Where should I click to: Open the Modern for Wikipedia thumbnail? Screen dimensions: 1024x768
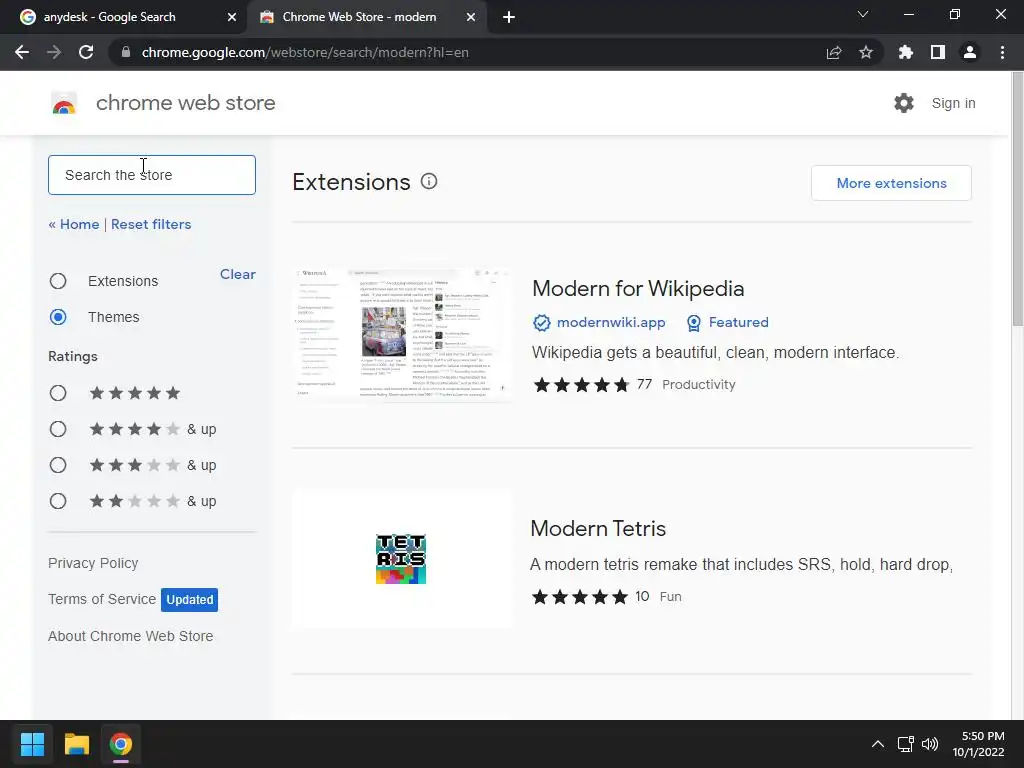coord(401,333)
